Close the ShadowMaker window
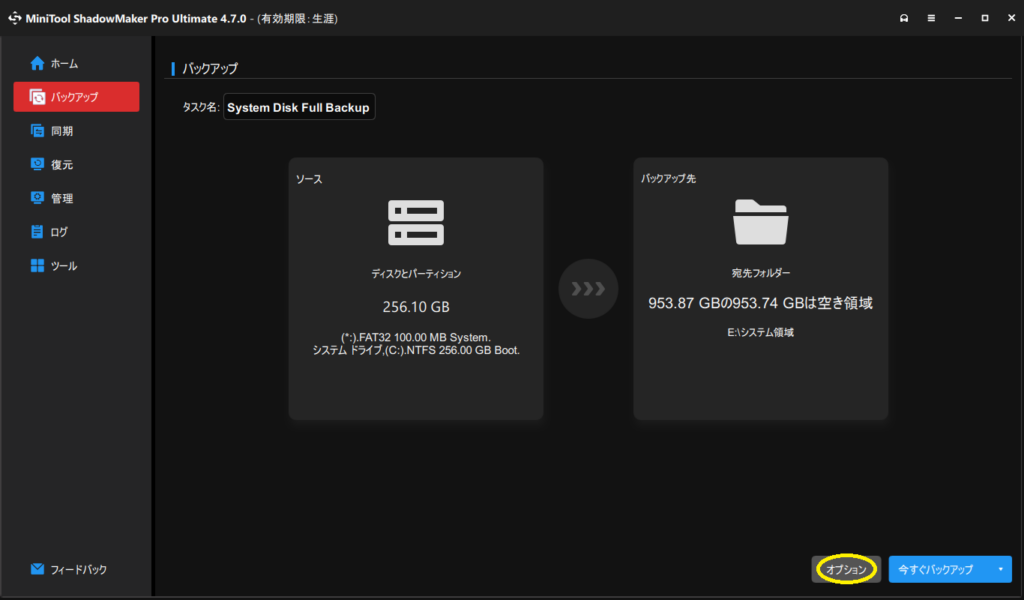This screenshot has height=600, width=1024. [x=1011, y=18]
